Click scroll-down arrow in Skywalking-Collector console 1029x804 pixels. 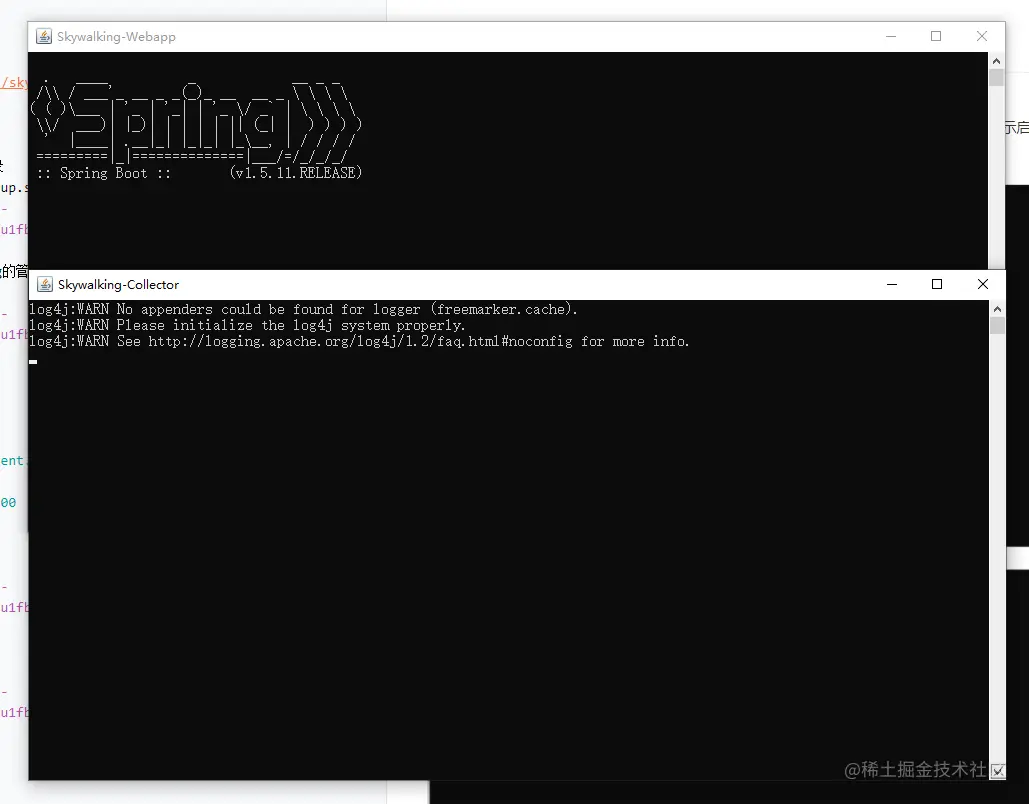[998, 772]
